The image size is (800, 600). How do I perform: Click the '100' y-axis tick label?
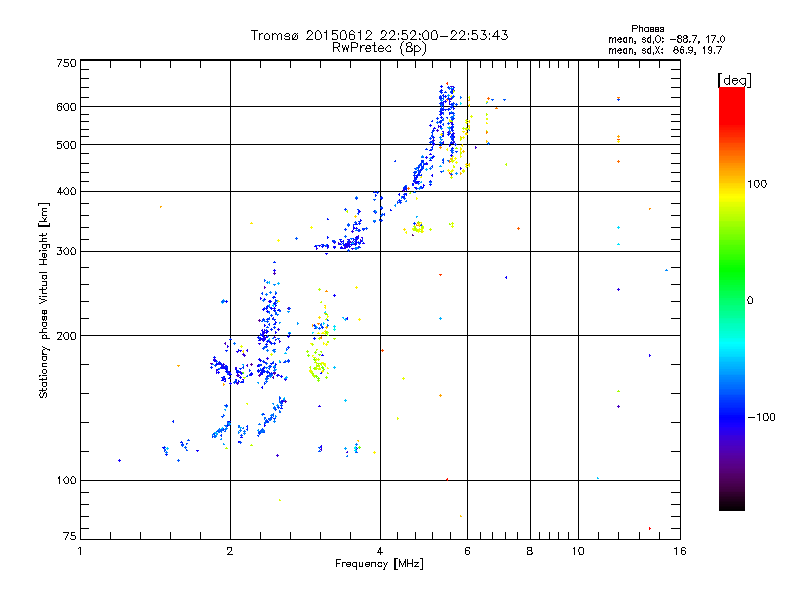coord(66,481)
